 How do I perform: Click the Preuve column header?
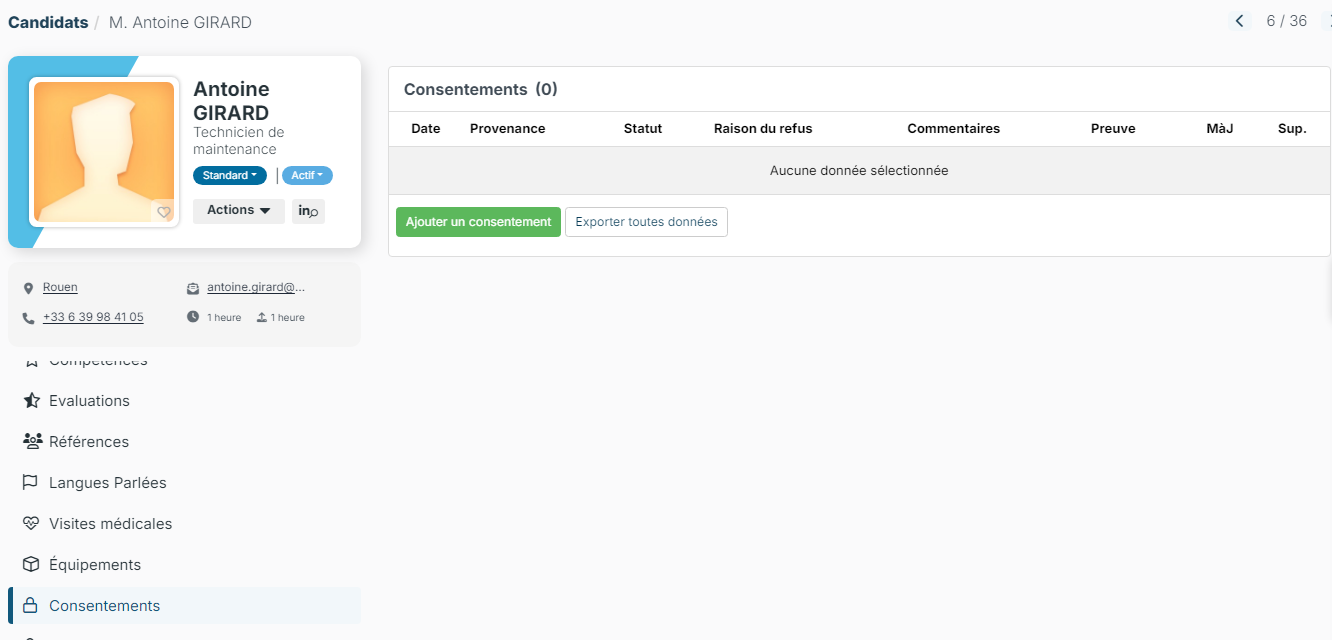1113,129
